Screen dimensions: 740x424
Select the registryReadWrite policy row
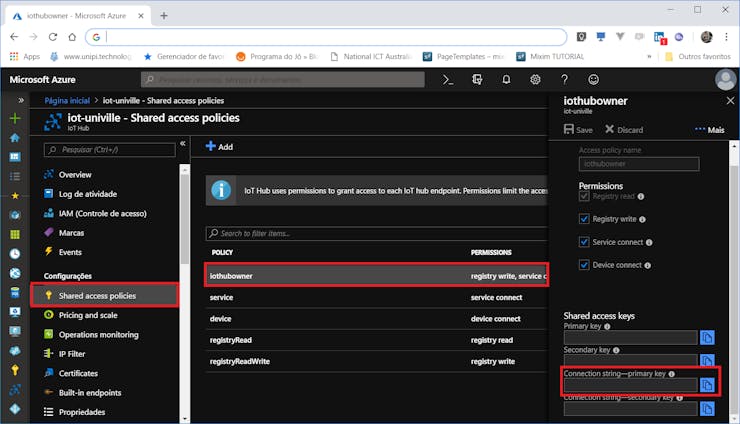376,361
